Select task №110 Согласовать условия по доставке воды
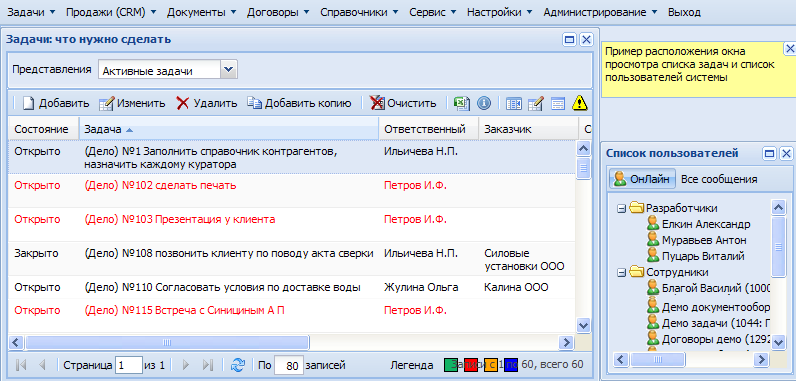 point(292,287)
